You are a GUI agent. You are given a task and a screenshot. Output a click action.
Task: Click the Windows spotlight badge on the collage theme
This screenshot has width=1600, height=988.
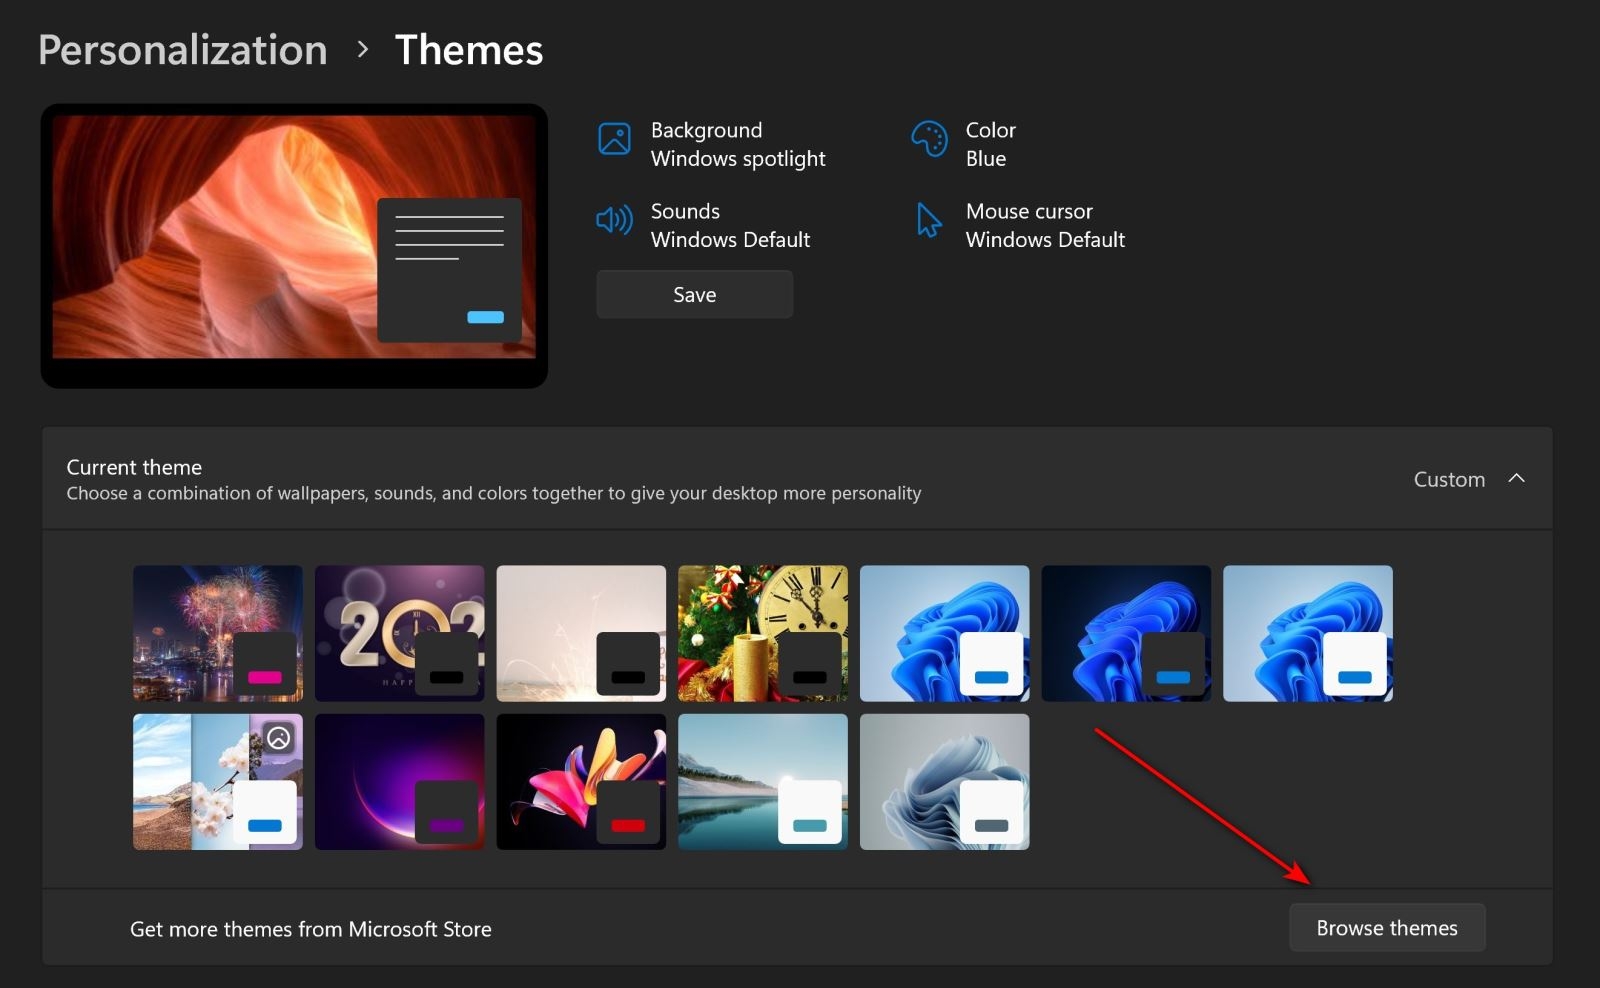point(279,738)
